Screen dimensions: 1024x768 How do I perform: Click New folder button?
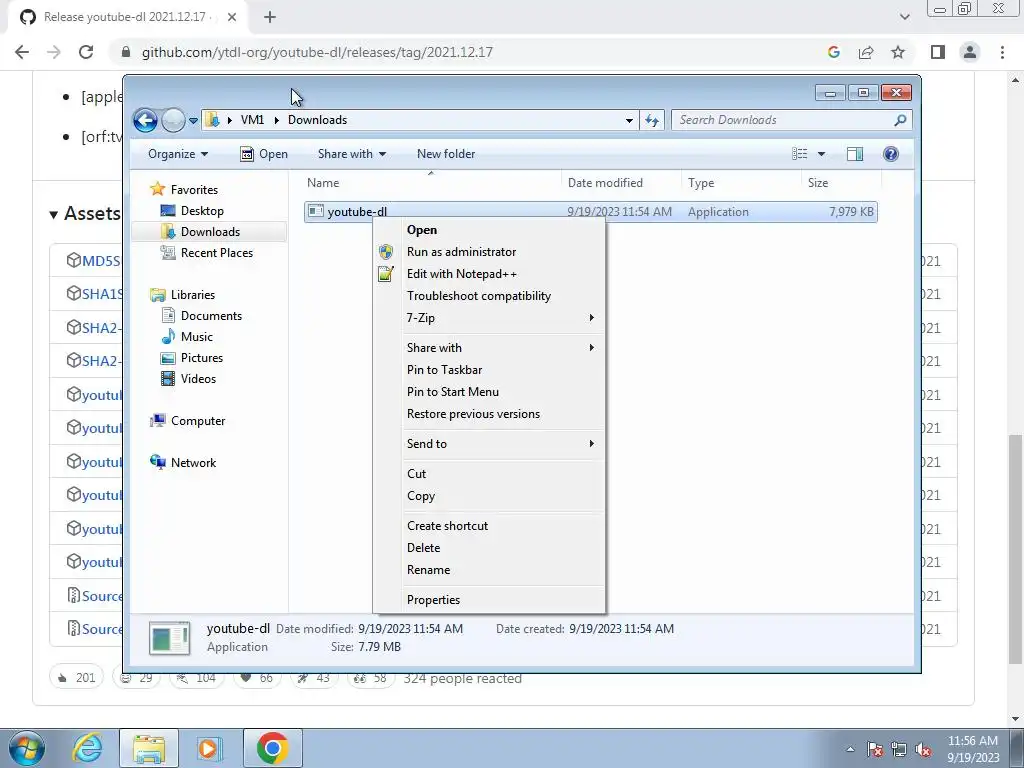coord(446,154)
